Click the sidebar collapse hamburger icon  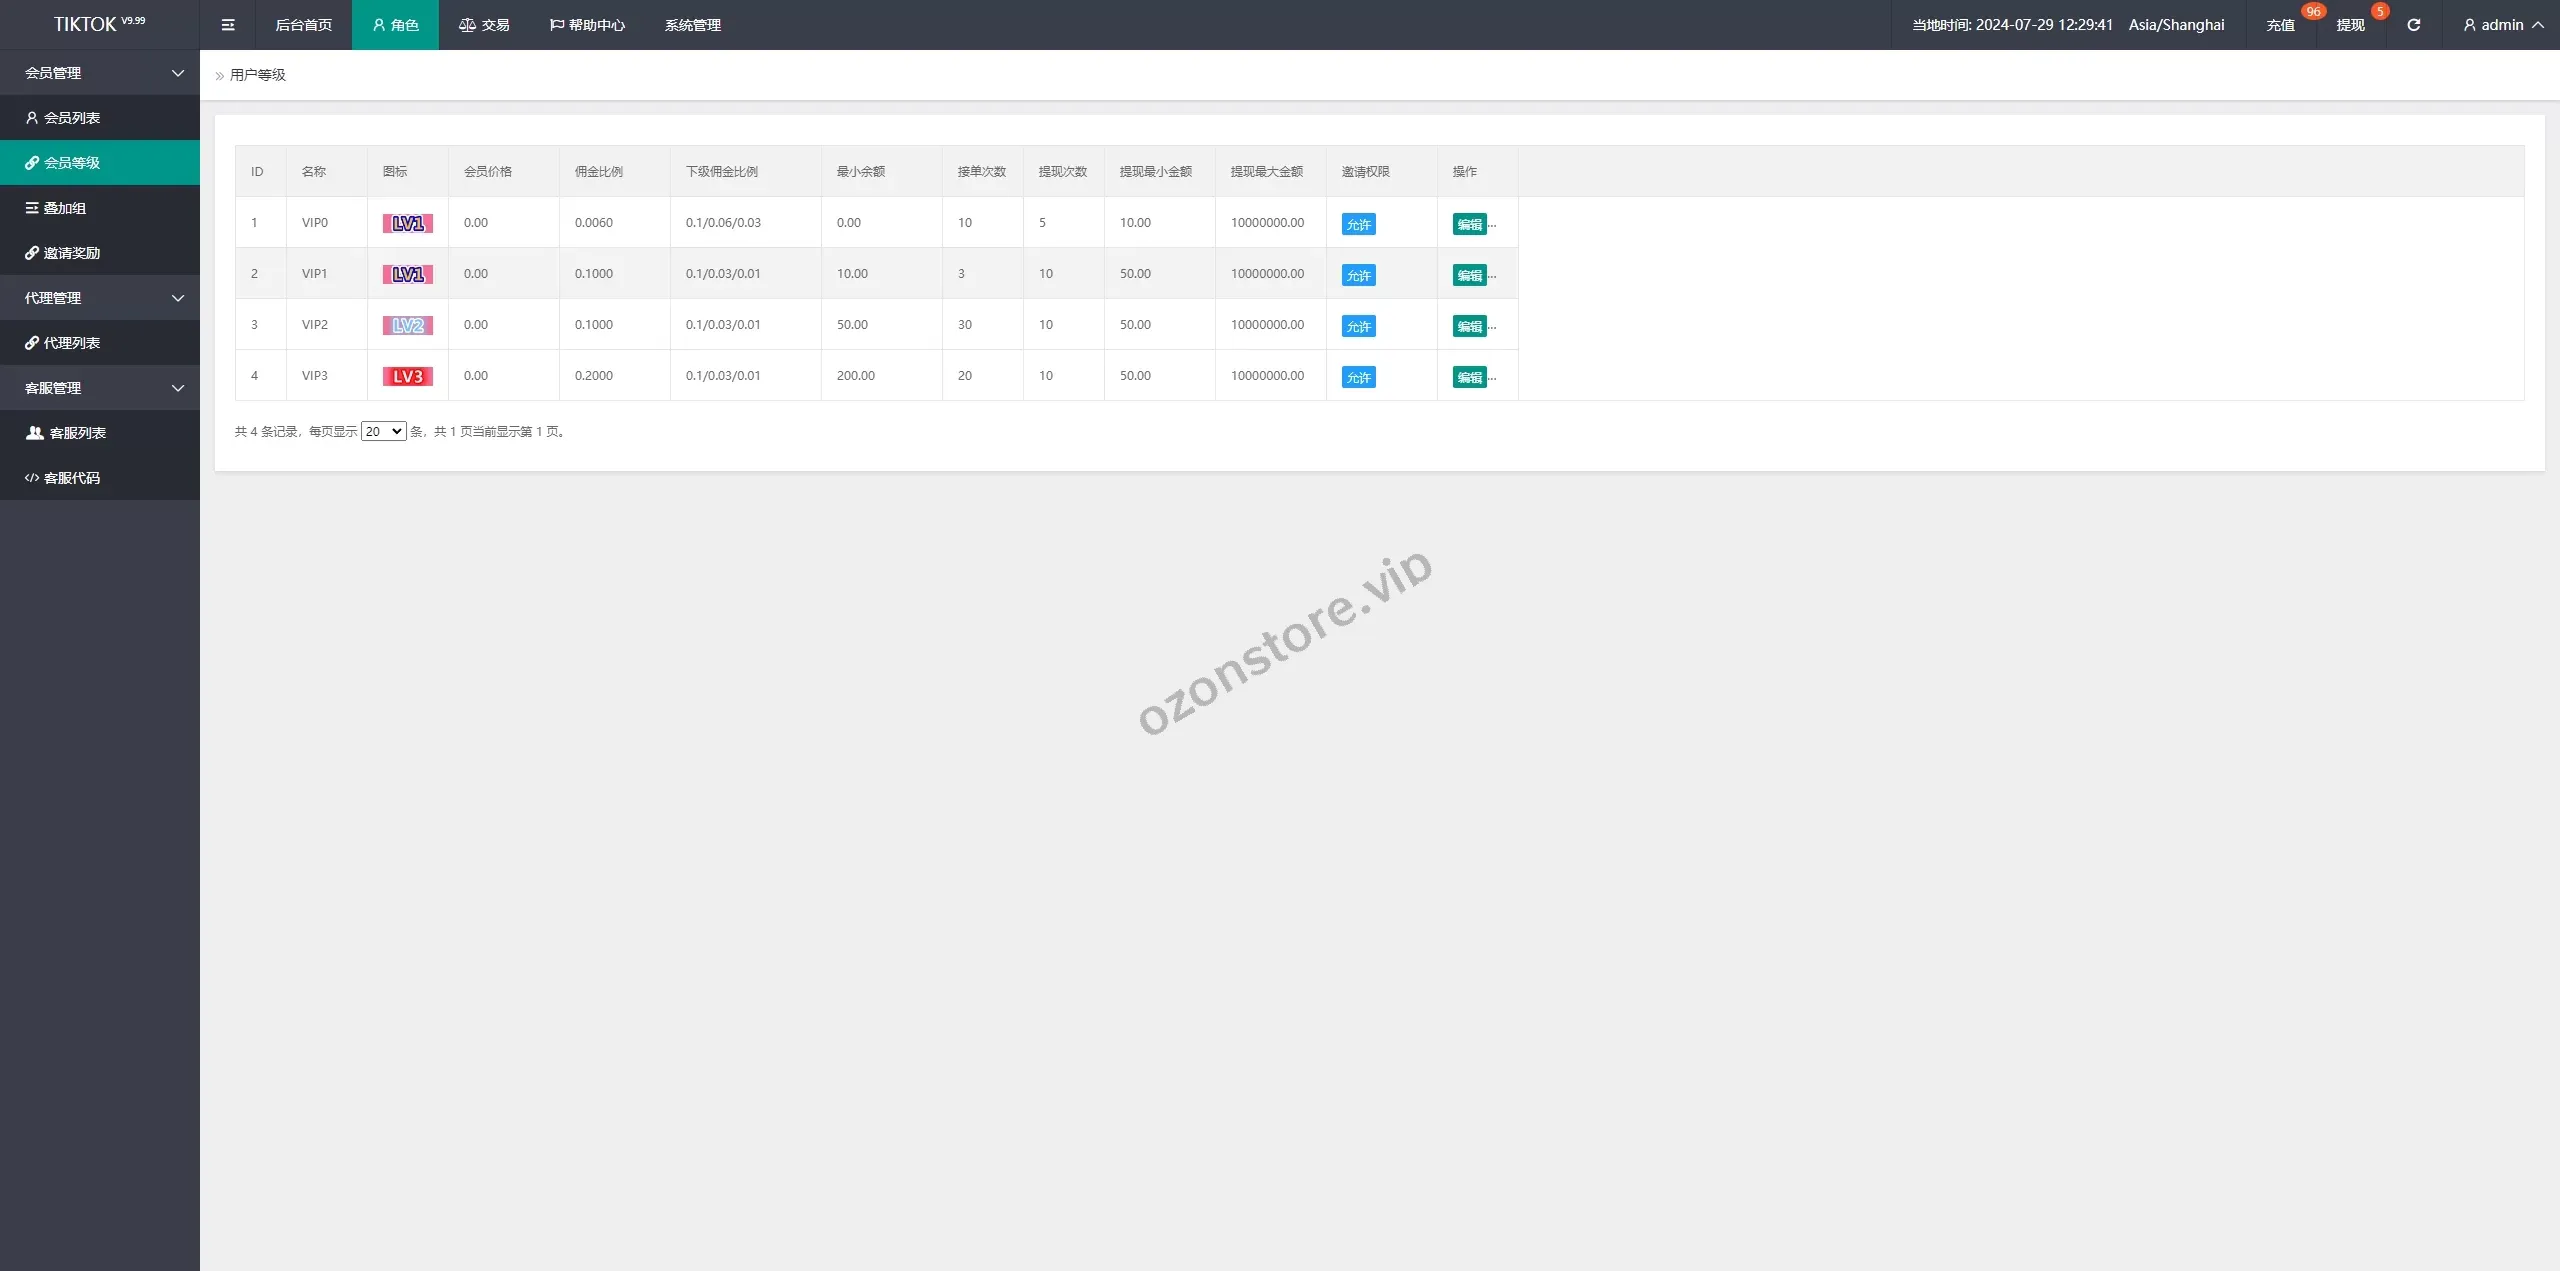coord(228,25)
